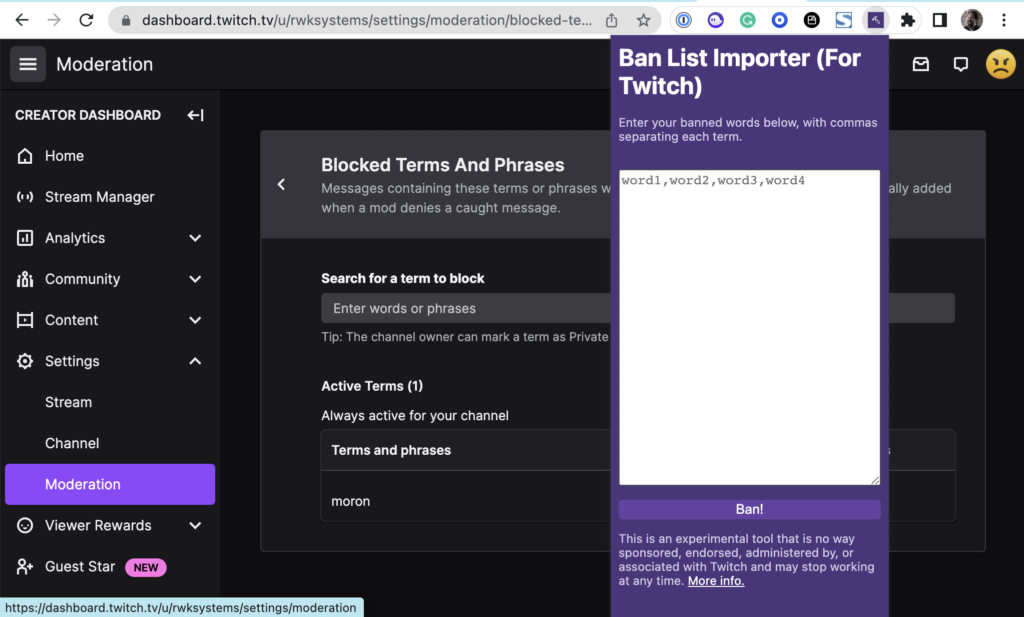Expand the Viewer Rewards chevron
Screen dimensions: 1024x617
[195, 526]
